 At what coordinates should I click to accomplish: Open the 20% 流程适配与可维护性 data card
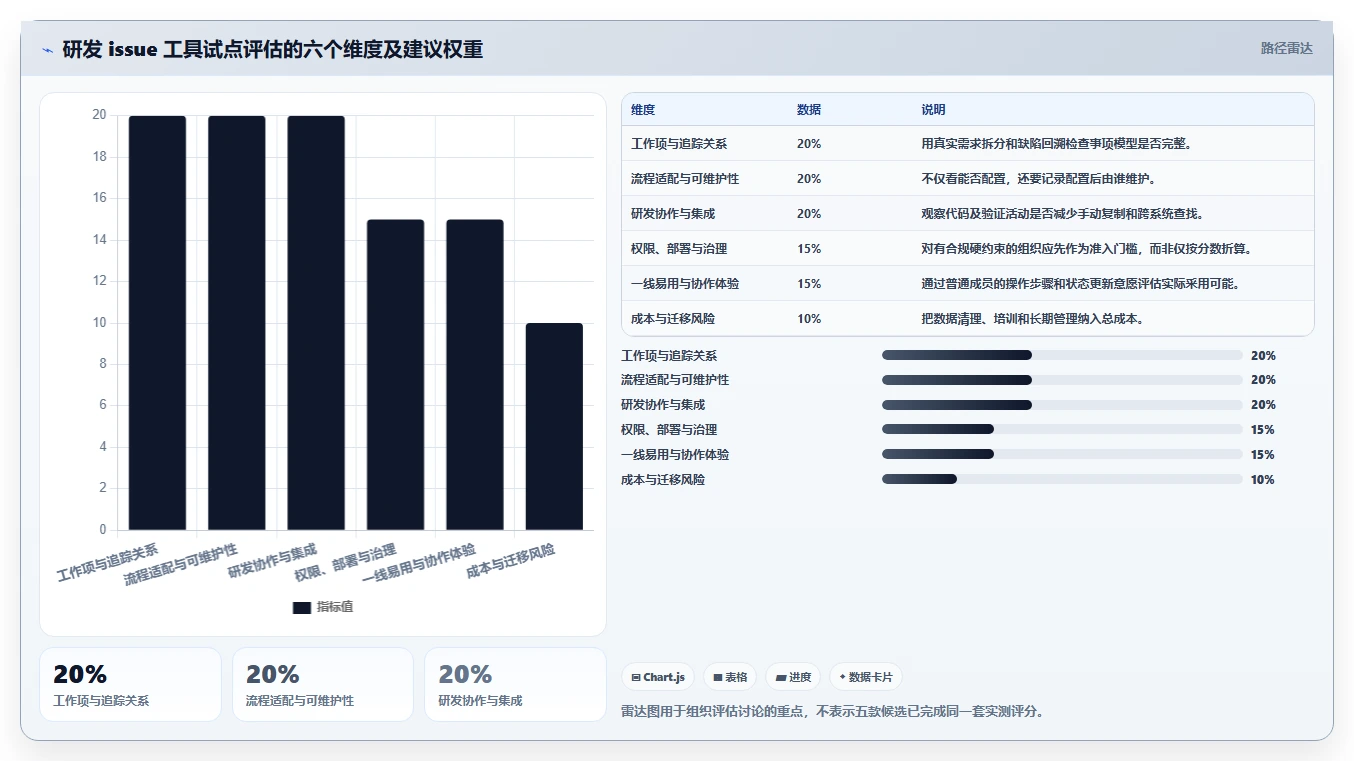322,684
